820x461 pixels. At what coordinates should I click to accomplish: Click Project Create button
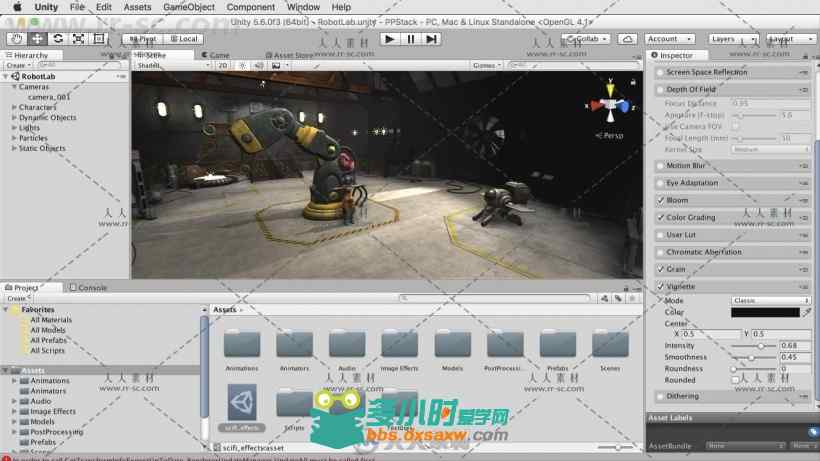18,298
